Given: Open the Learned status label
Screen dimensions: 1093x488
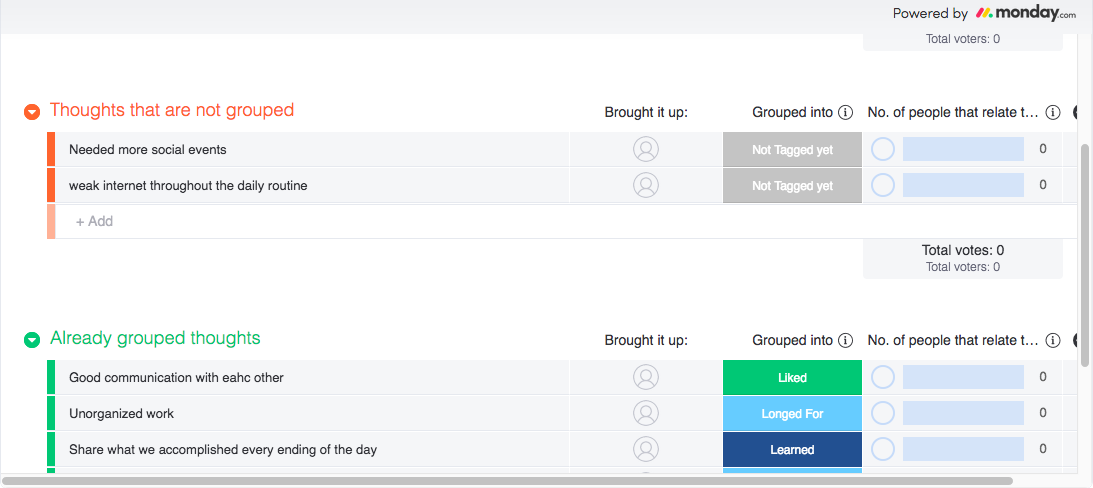Looking at the screenshot, I should [792, 450].
